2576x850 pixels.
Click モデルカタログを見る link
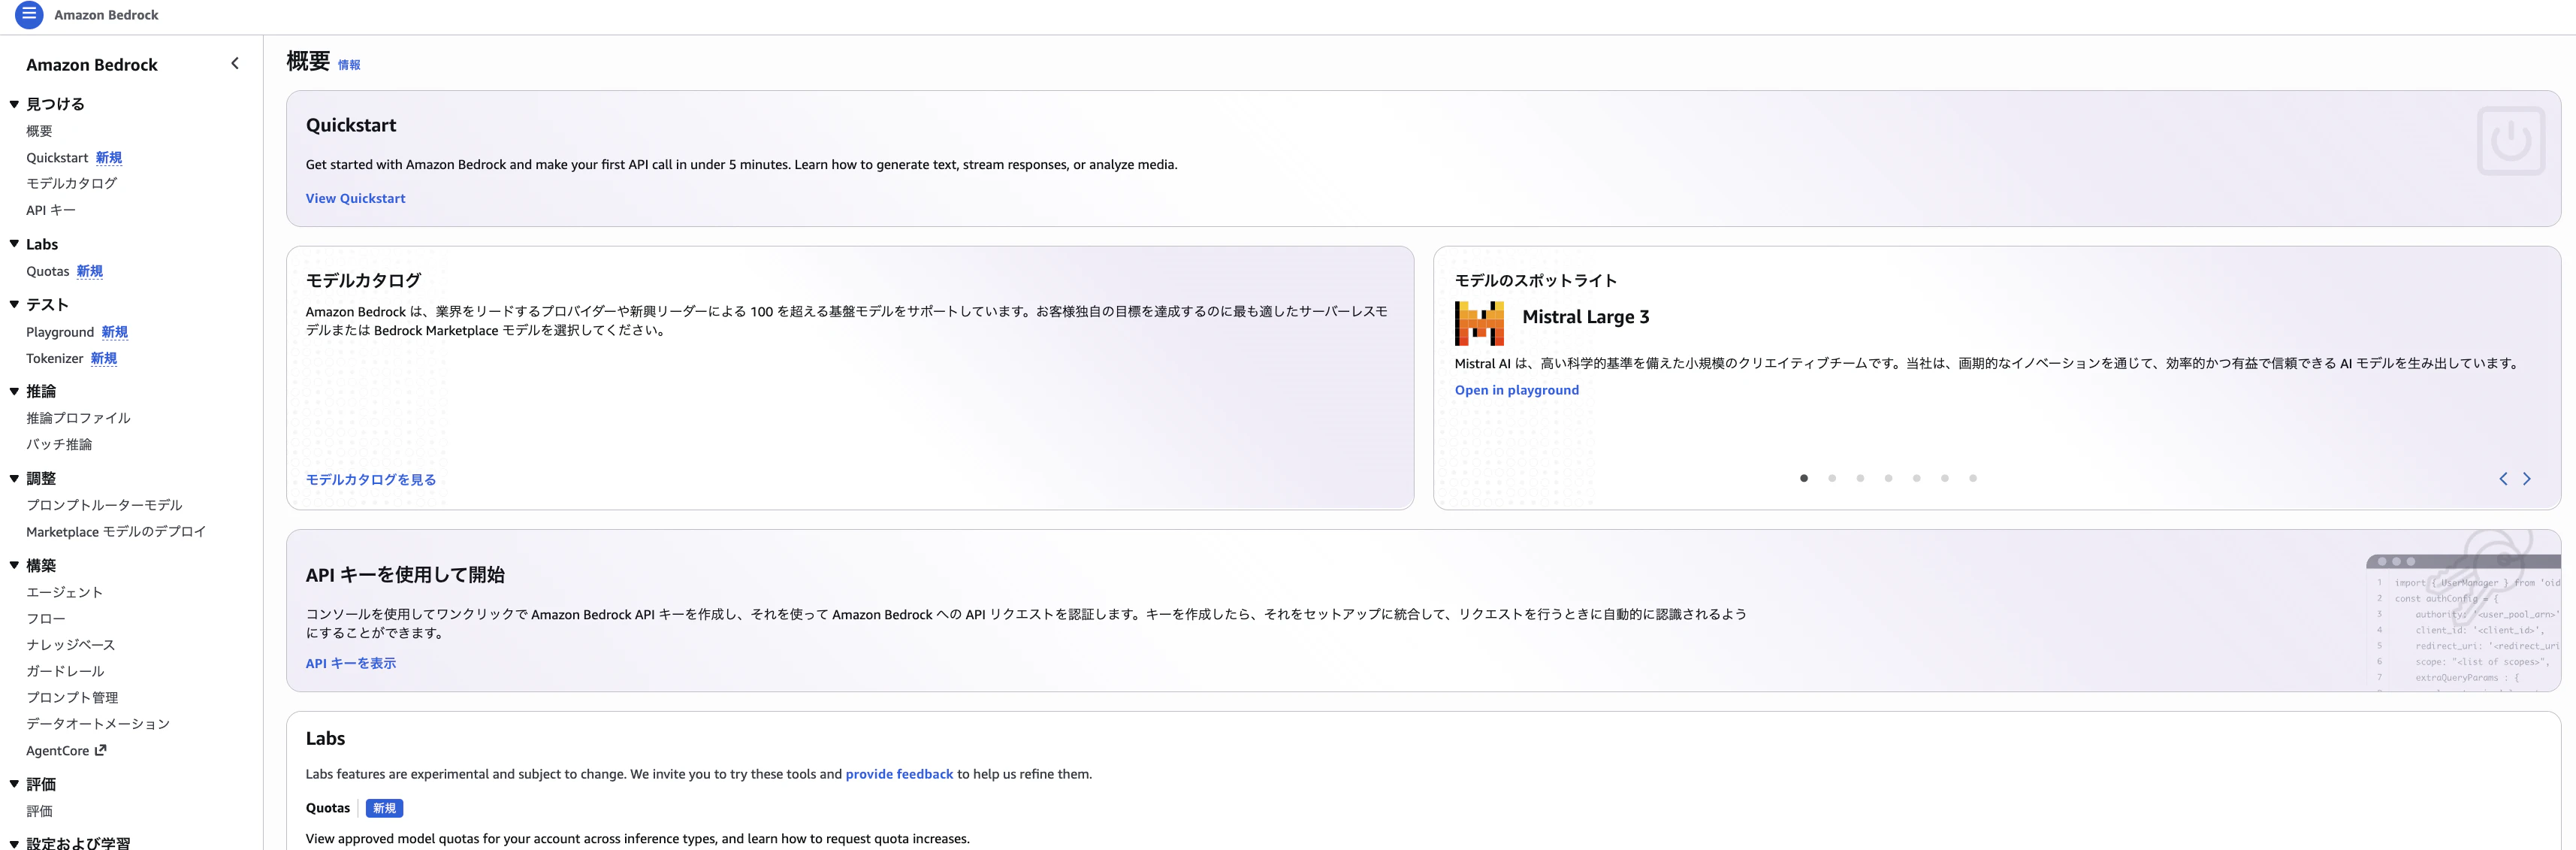371,480
